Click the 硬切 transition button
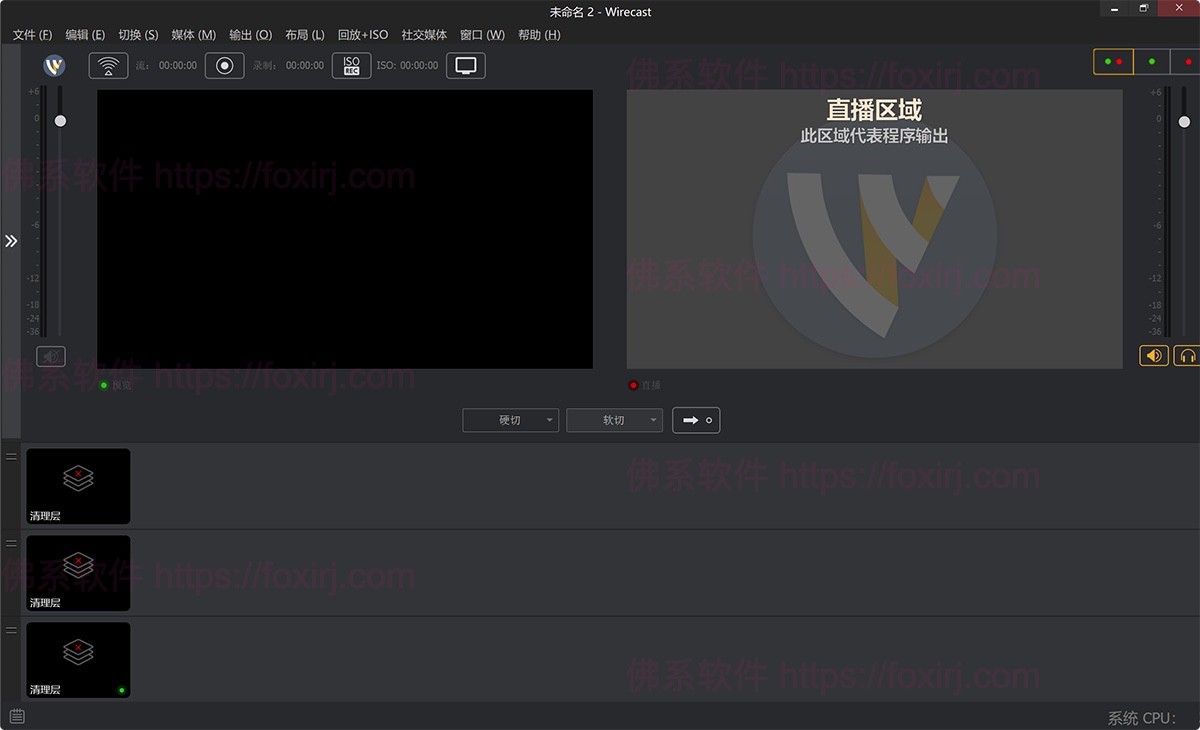The height and width of the screenshot is (730, 1200). click(505, 420)
